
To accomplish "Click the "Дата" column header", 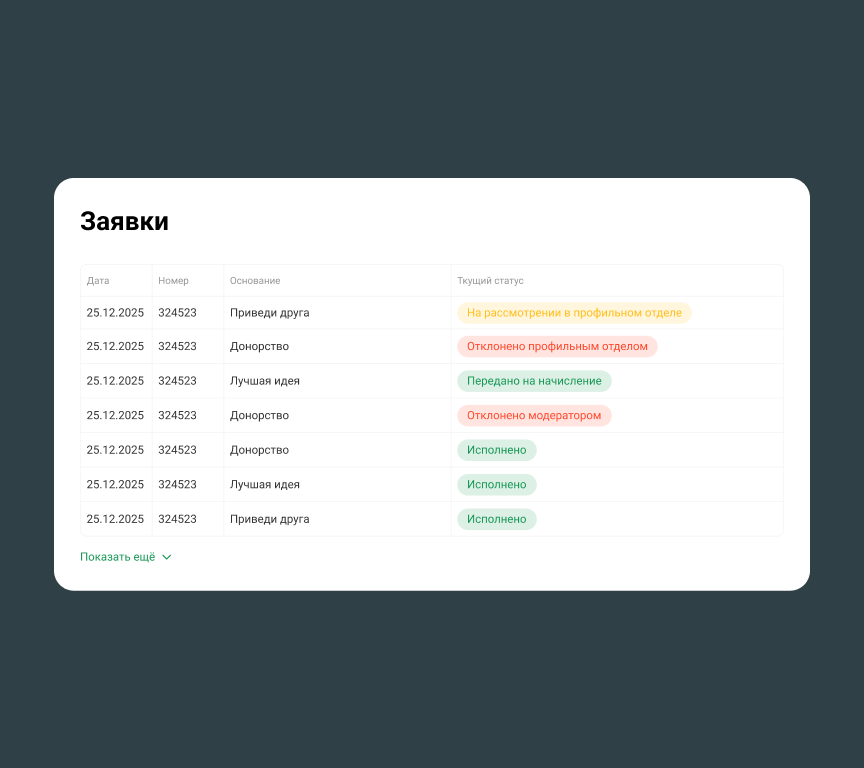I will click(98, 281).
